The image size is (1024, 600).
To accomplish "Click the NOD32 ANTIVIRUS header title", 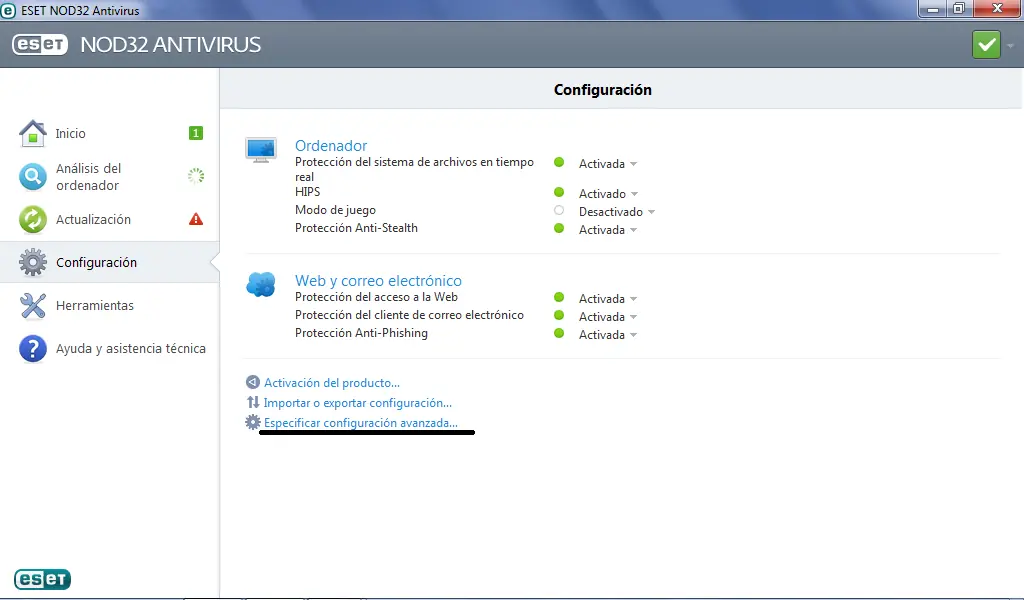I will [170, 44].
